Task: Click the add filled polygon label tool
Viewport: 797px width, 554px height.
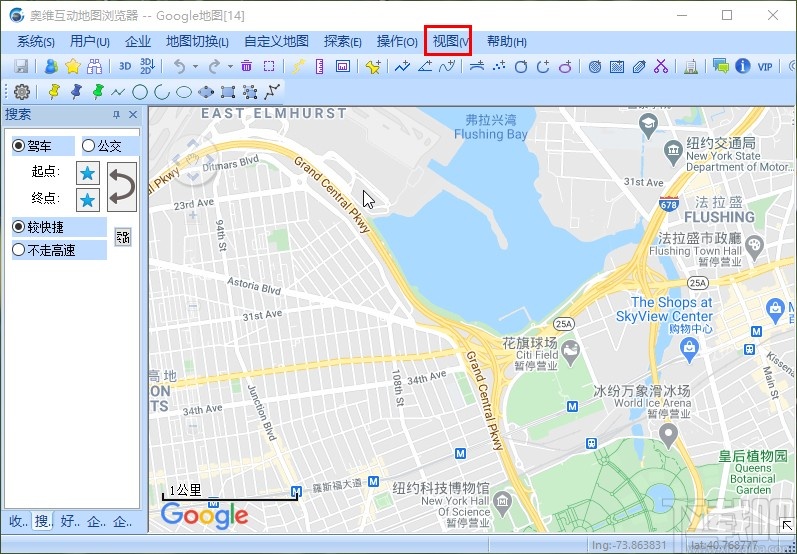Action: pos(639,66)
